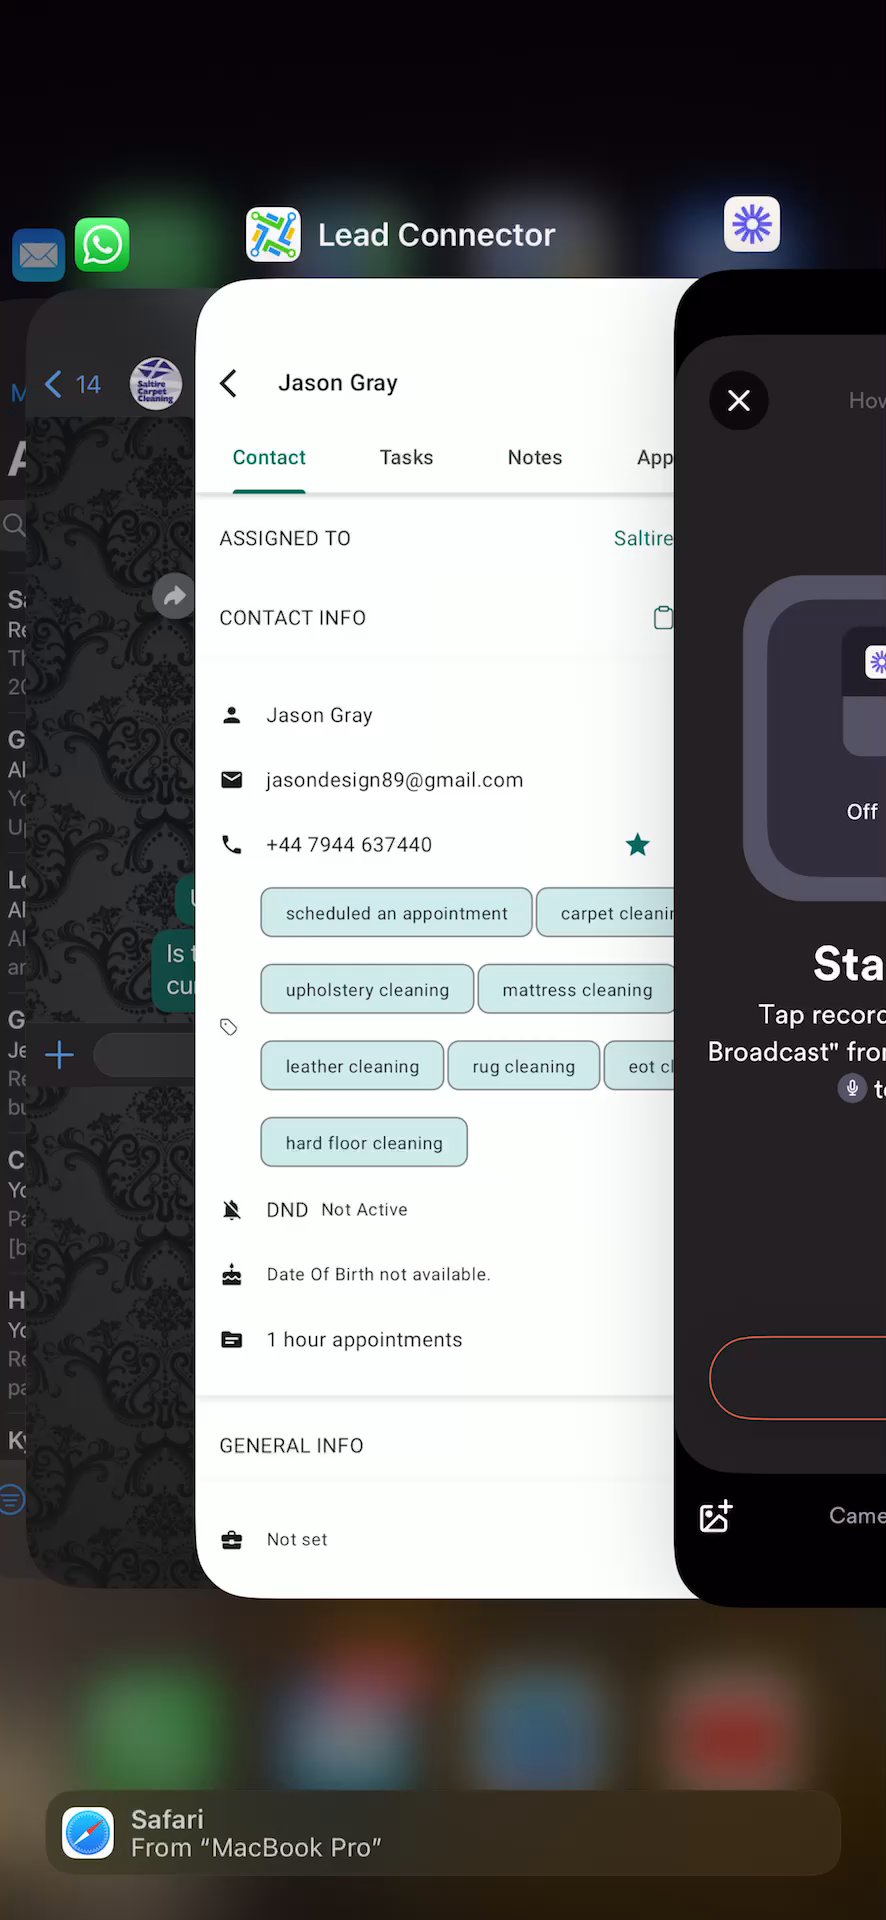Viewport: 886px width, 1920px height.
Task: Tap the Safari From MacBook Pro banner
Action: (x=443, y=1833)
